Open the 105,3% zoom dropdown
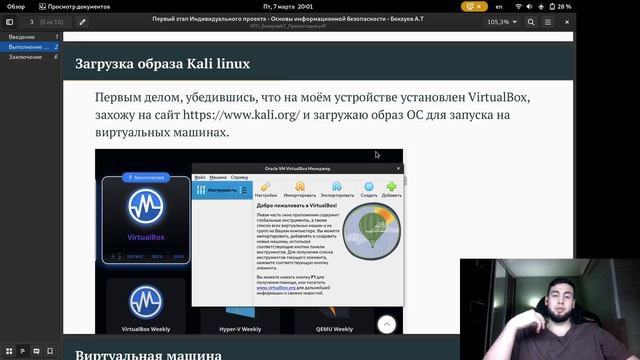The height and width of the screenshot is (360, 640). [x=502, y=22]
